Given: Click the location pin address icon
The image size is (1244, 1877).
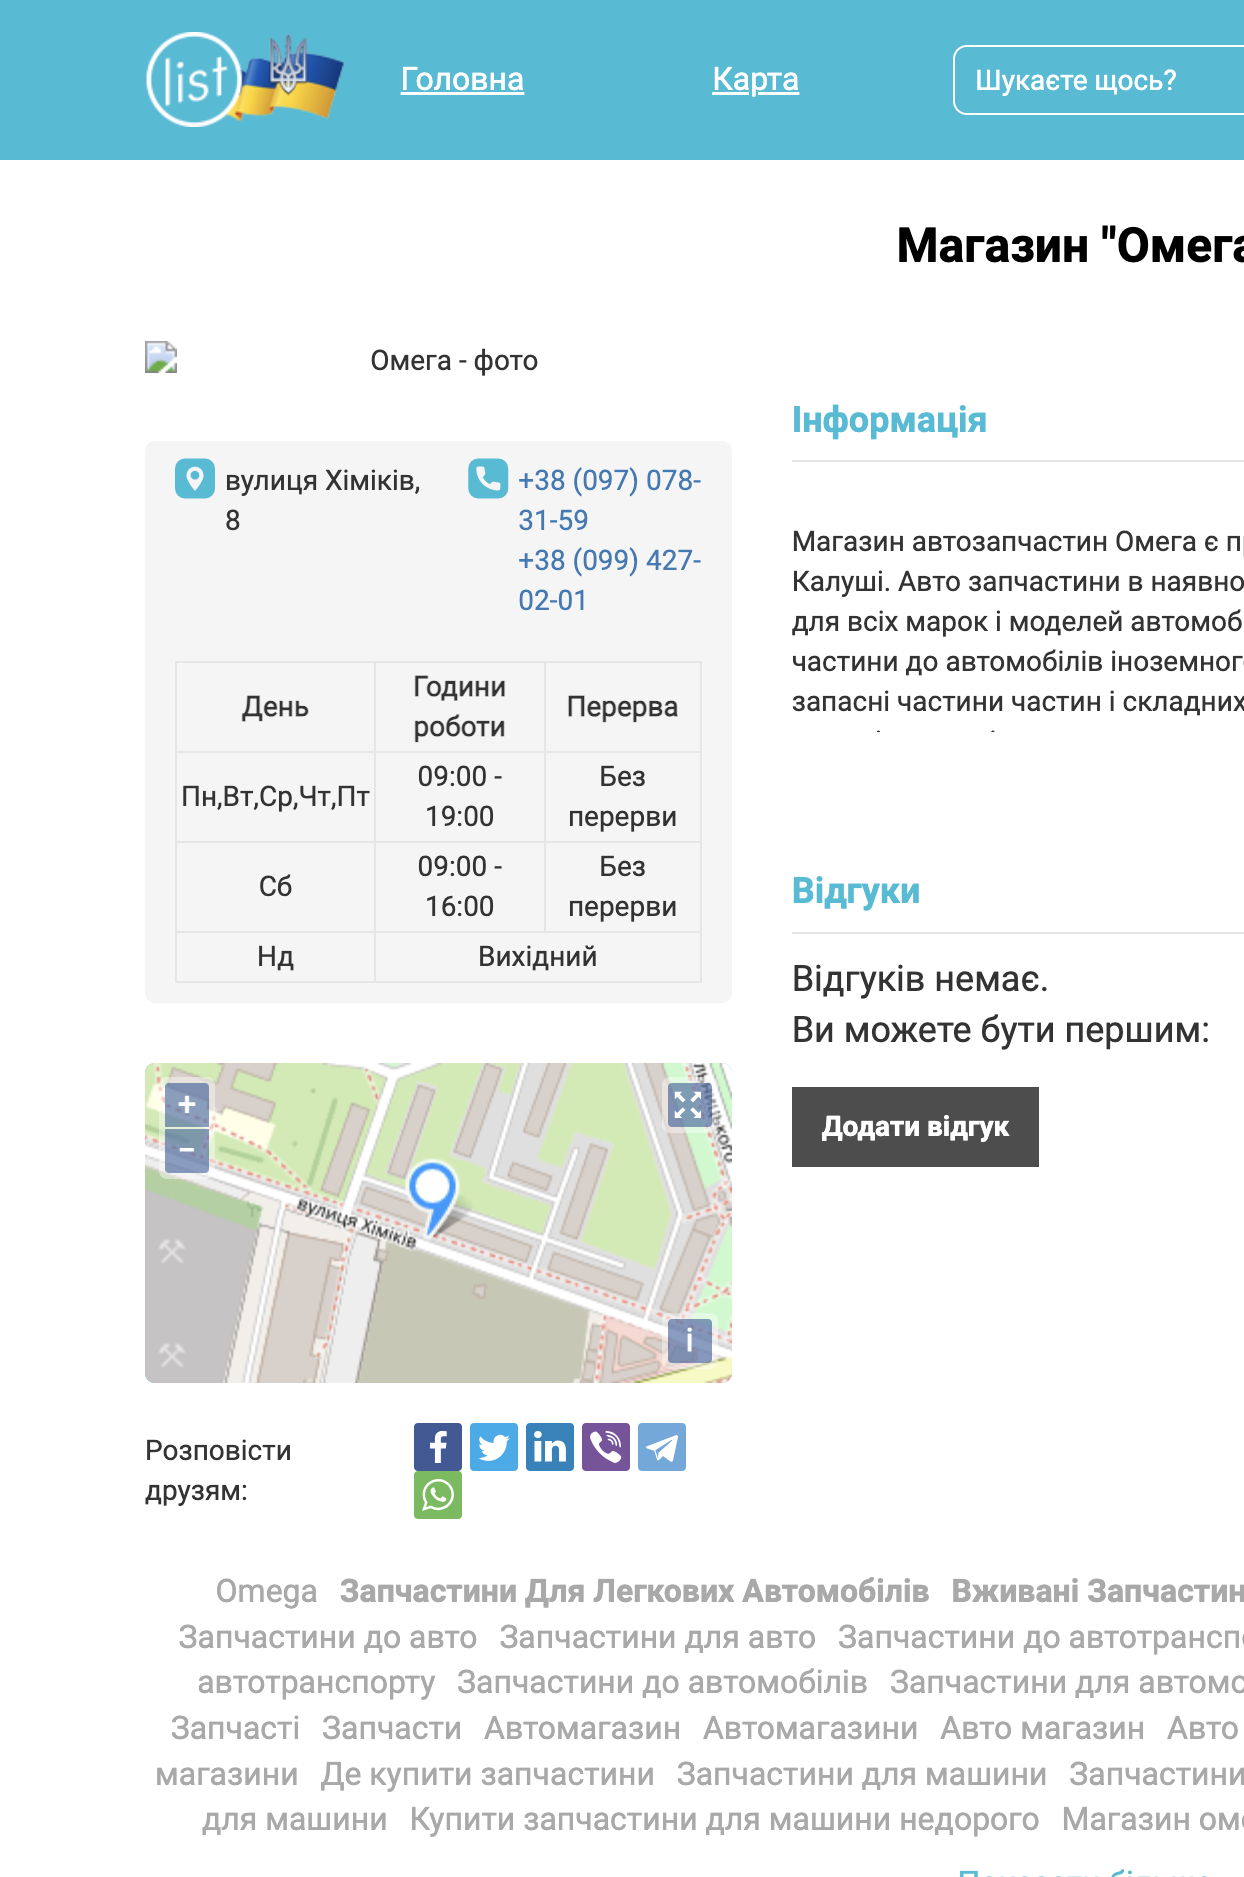Looking at the screenshot, I should 195,479.
